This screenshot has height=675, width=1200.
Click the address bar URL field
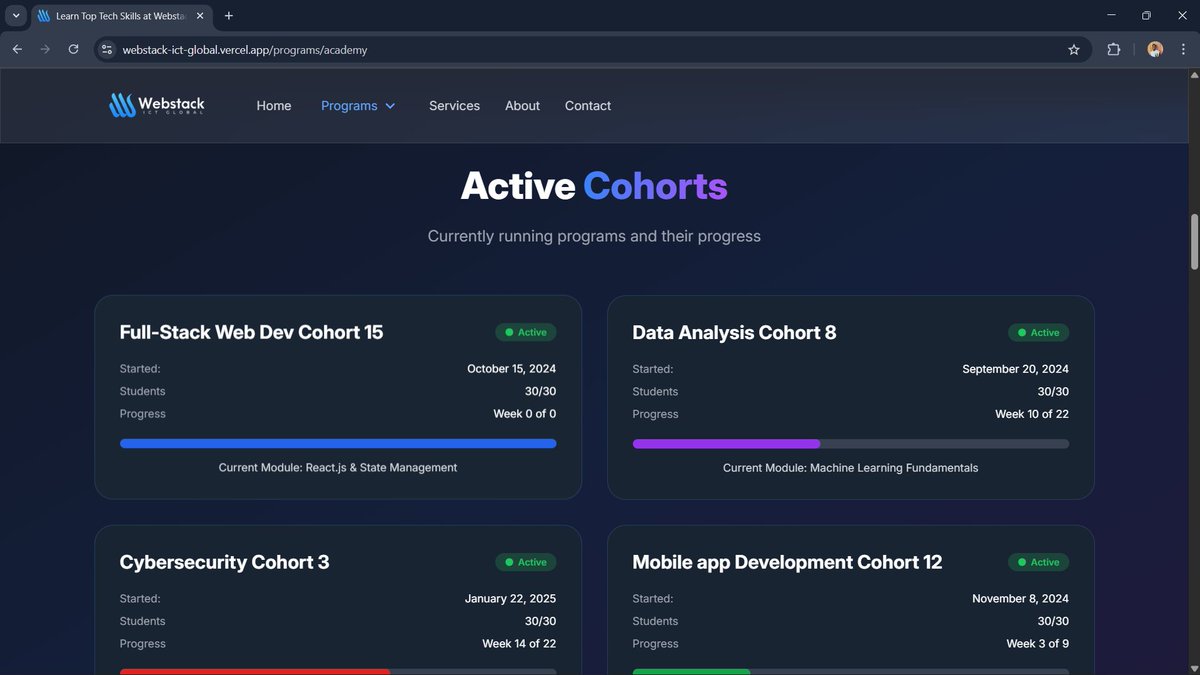point(590,49)
